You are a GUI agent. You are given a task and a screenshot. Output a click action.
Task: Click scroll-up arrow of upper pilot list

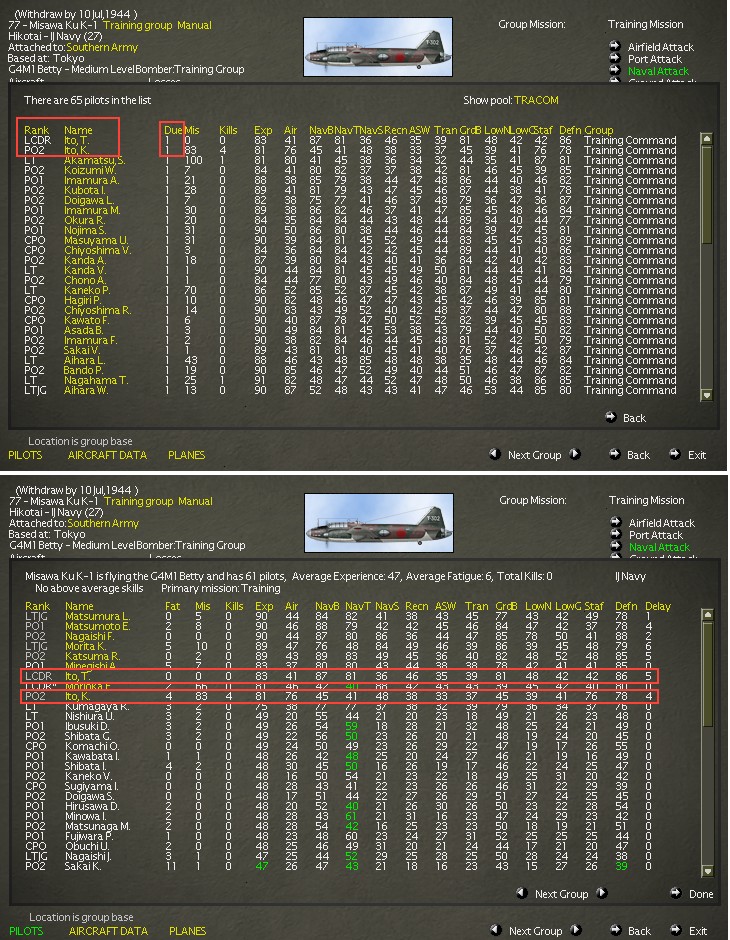(707, 138)
